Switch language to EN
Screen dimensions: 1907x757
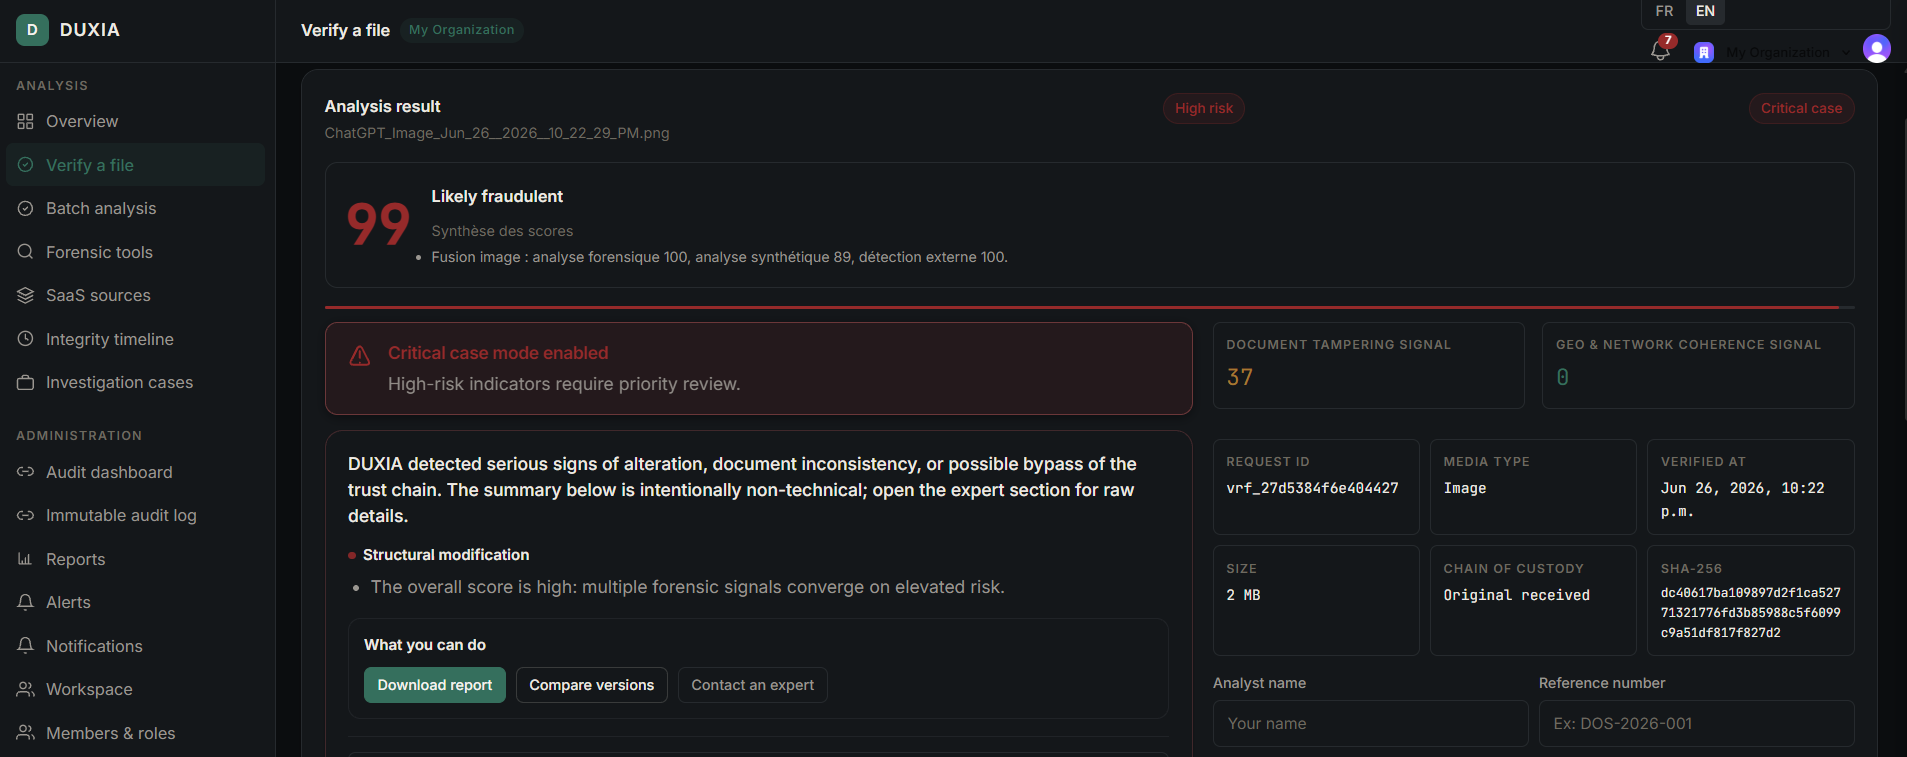[x=1706, y=11]
